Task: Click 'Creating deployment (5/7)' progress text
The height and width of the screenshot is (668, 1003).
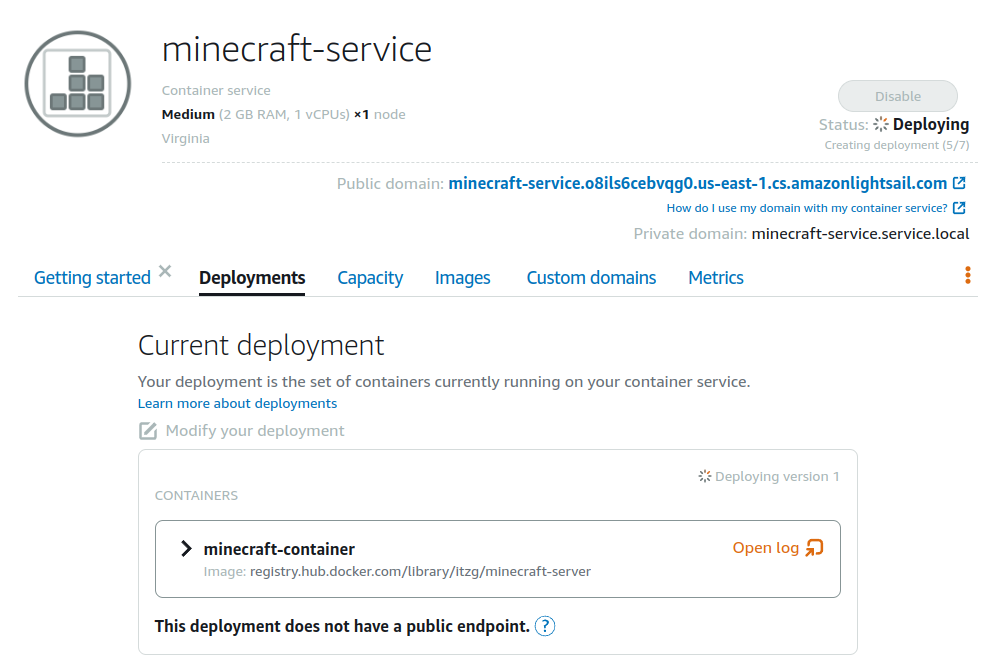Action: pyautogui.click(x=897, y=145)
